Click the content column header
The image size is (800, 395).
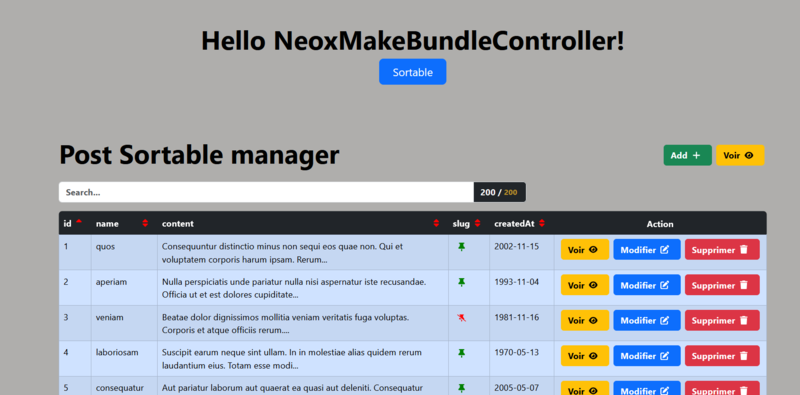[178, 224]
